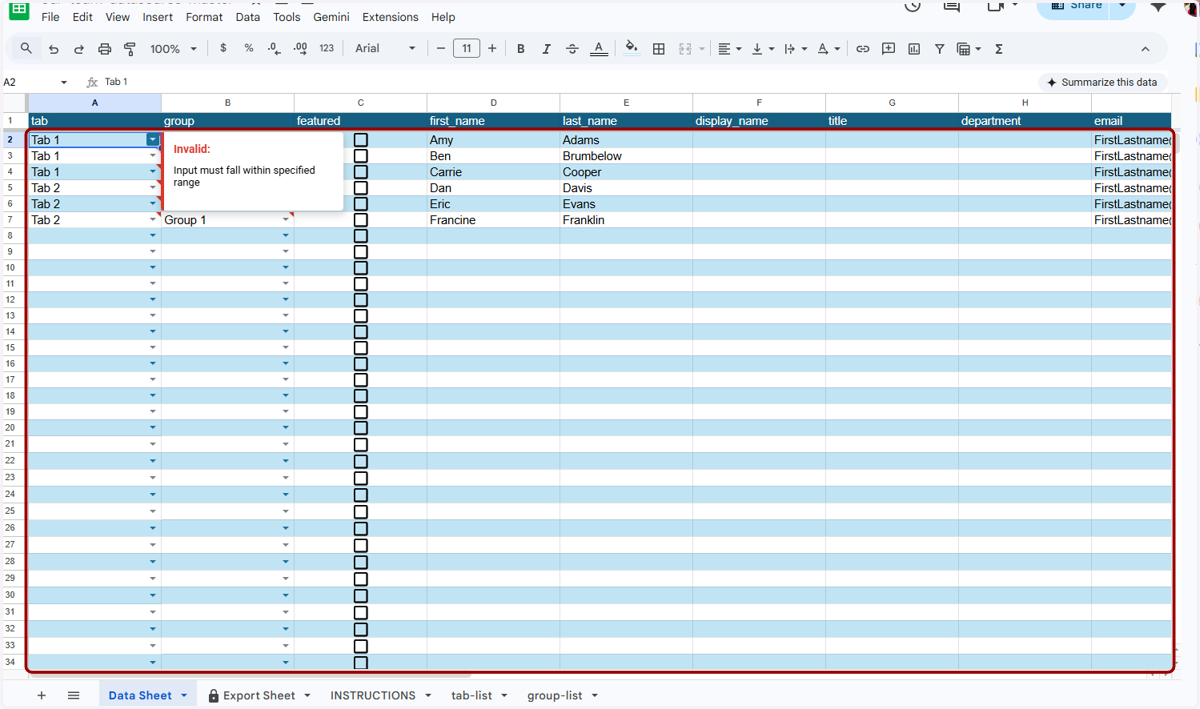Switch to the Export Sheet tab
This screenshot has height=709, width=1200.
(259, 695)
